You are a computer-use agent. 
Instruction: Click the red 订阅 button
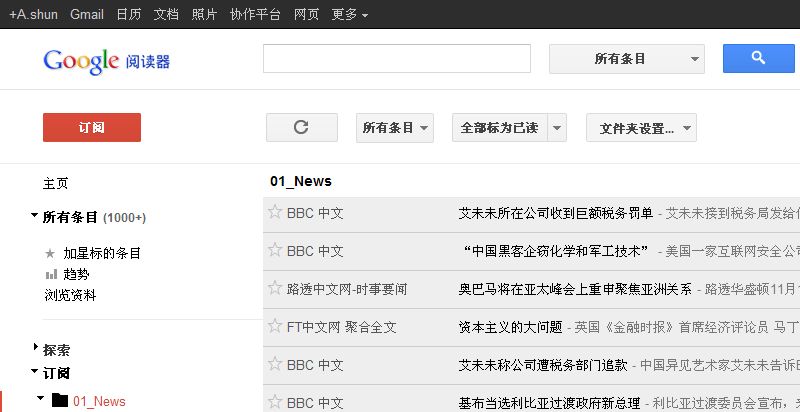(x=92, y=127)
